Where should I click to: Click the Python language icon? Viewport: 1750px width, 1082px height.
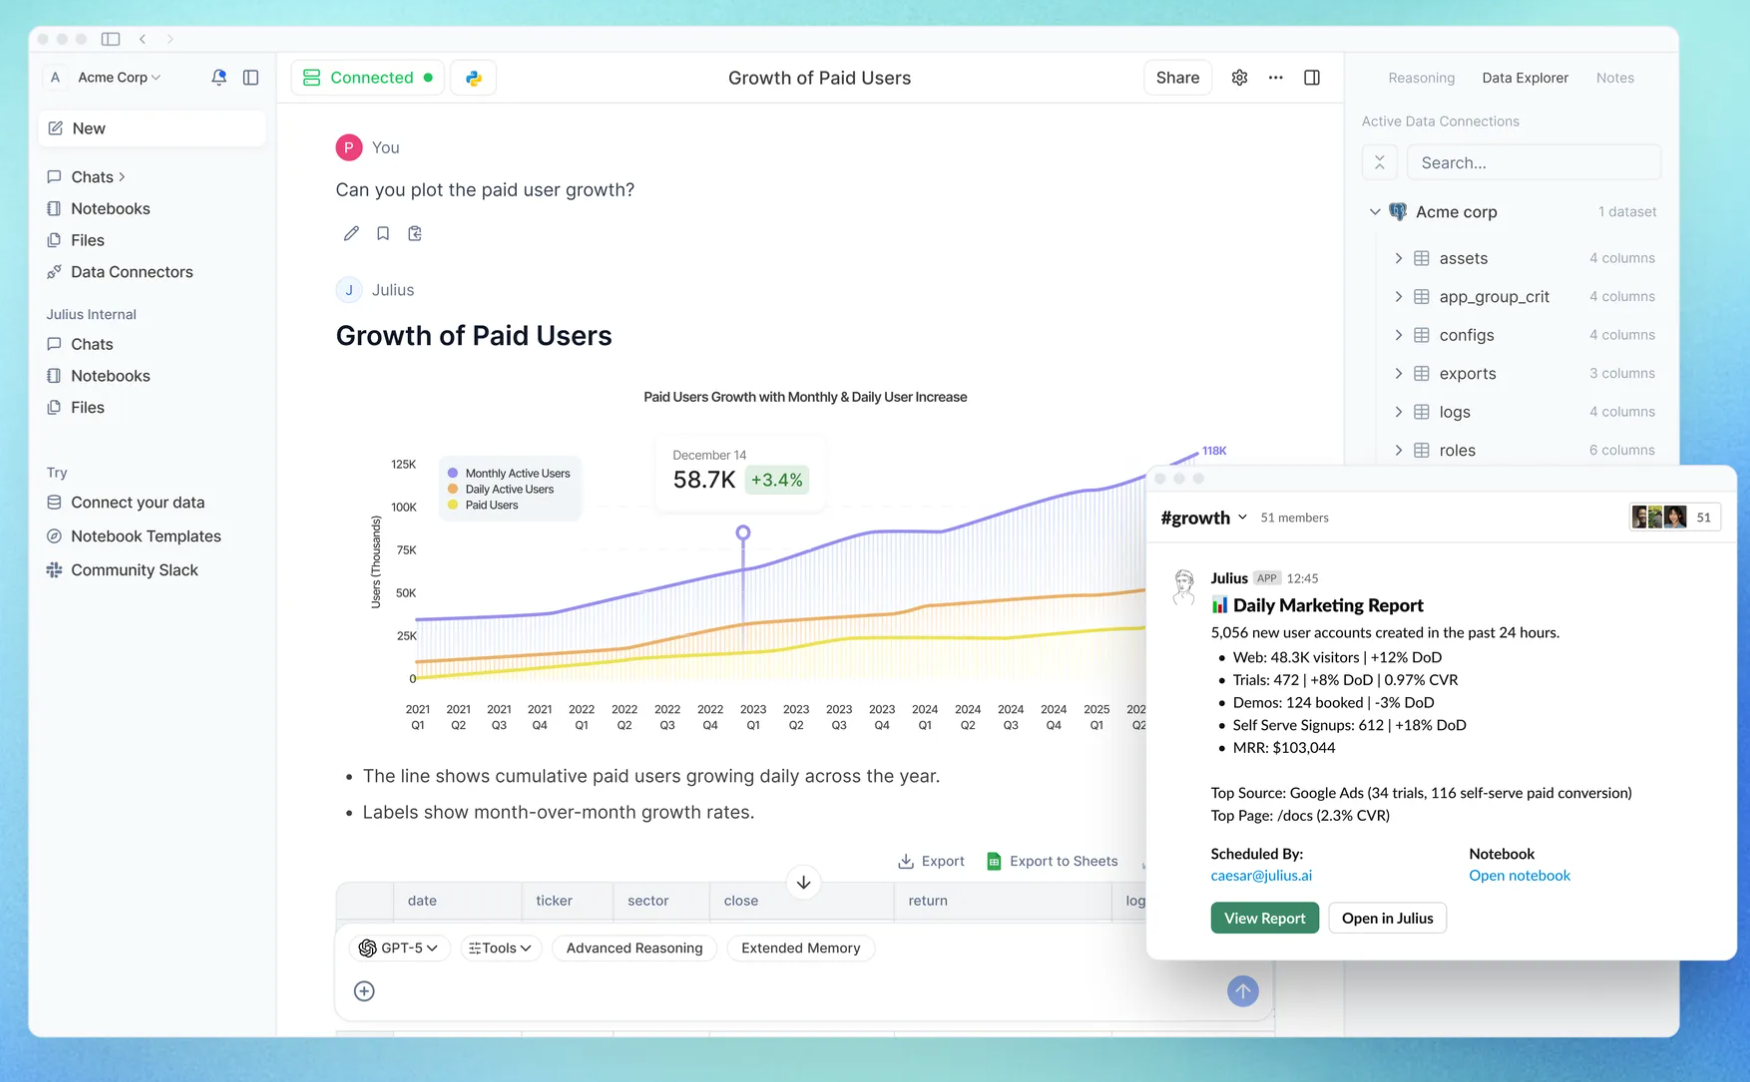[473, 78]
